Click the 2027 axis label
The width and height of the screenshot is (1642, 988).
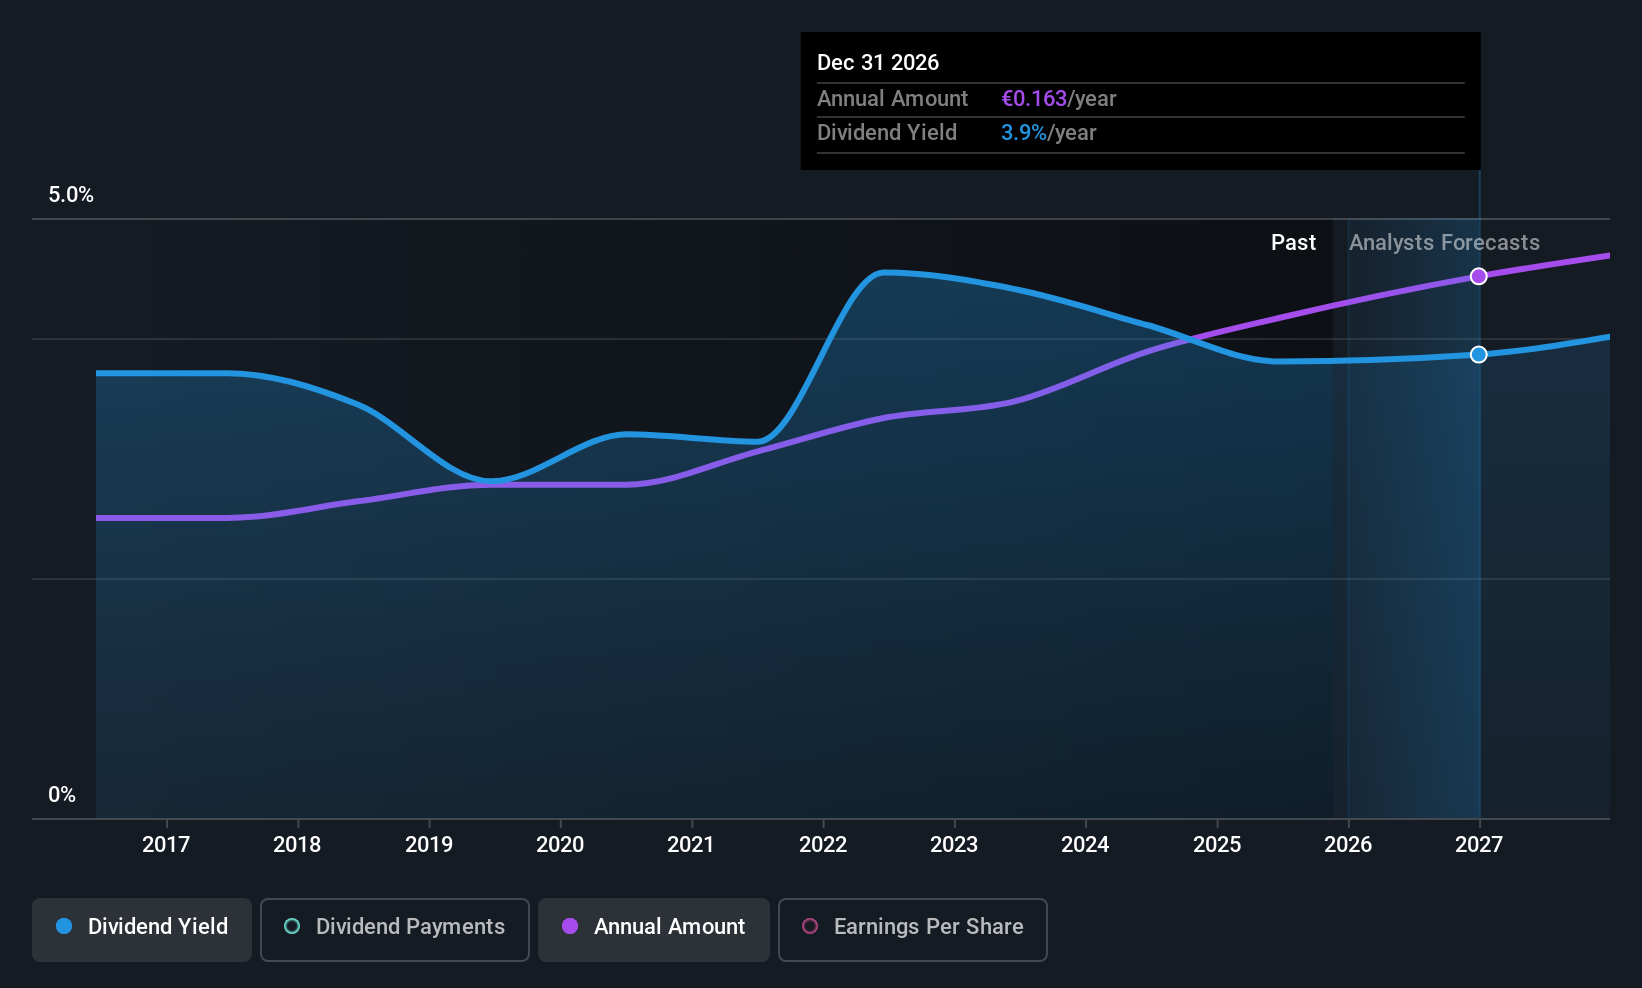coord(1479,844)
